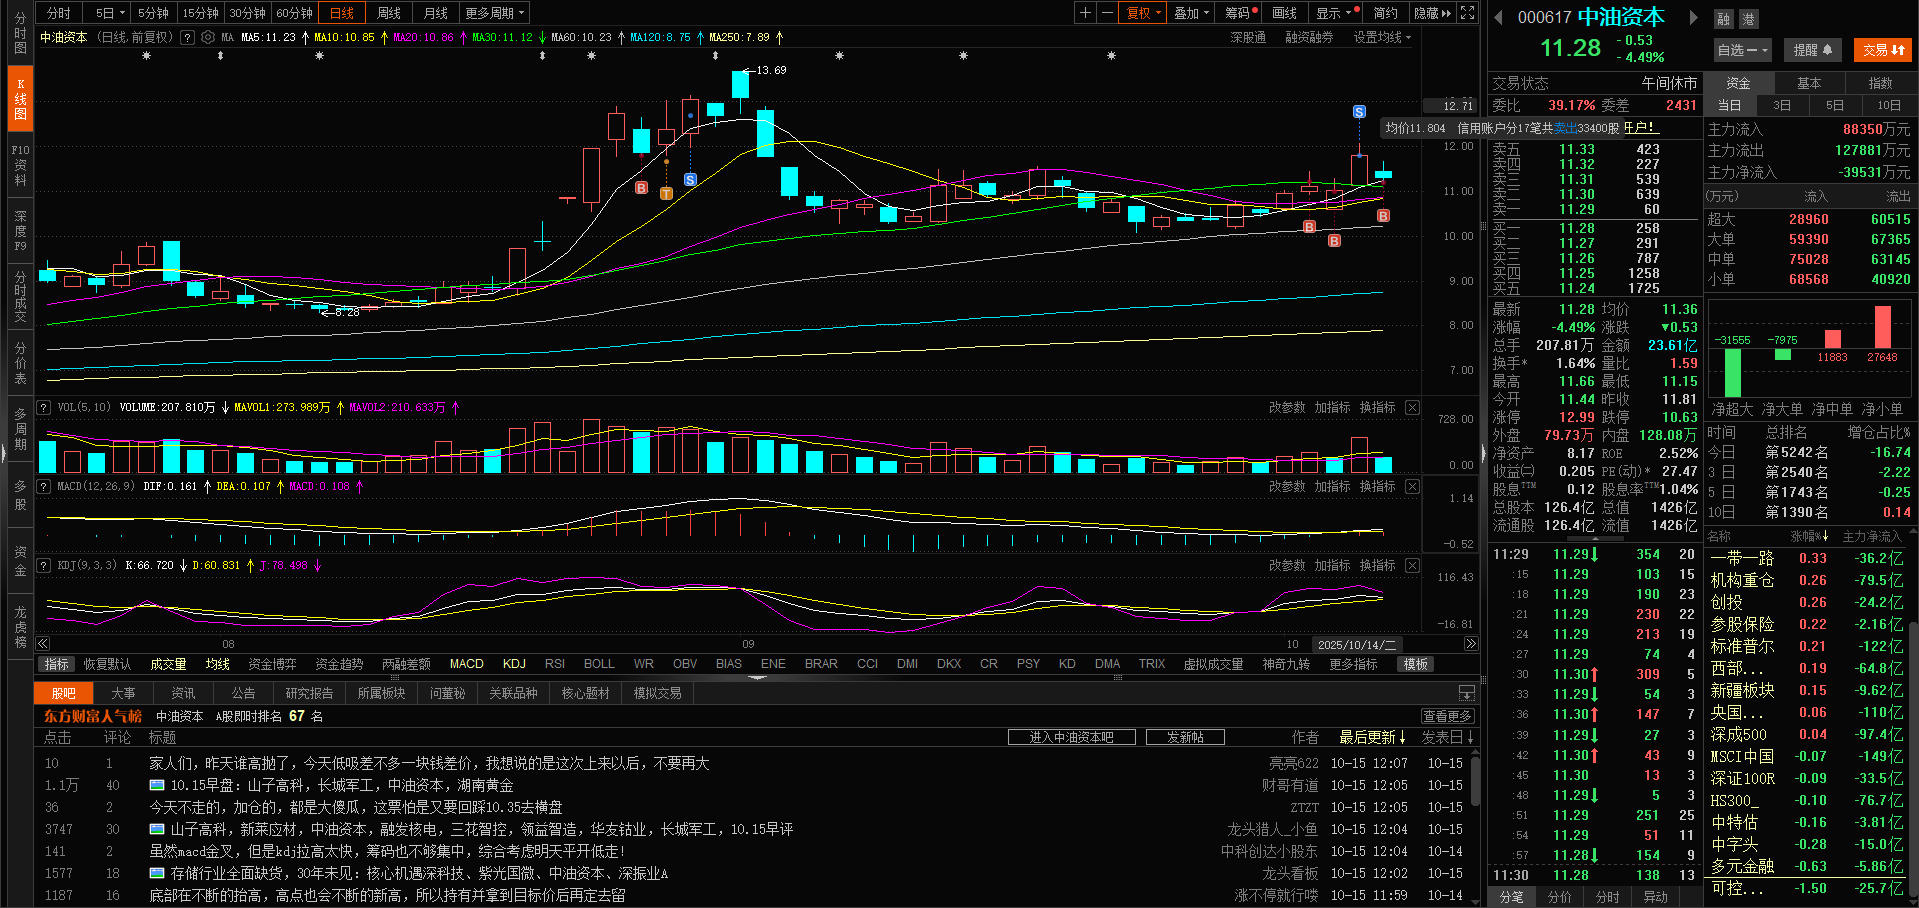
Task: Open help for KDJ indicator
Action: 44,566
